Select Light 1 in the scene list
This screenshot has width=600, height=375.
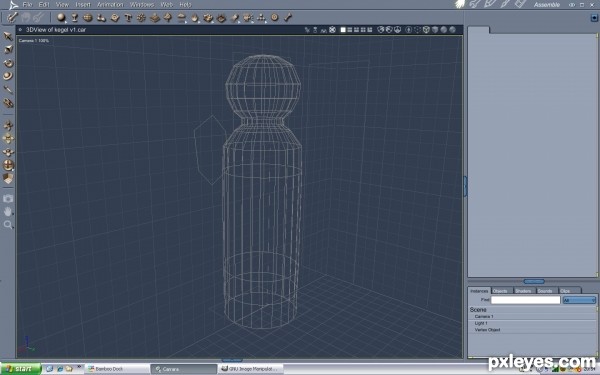[x=481, y=323]
